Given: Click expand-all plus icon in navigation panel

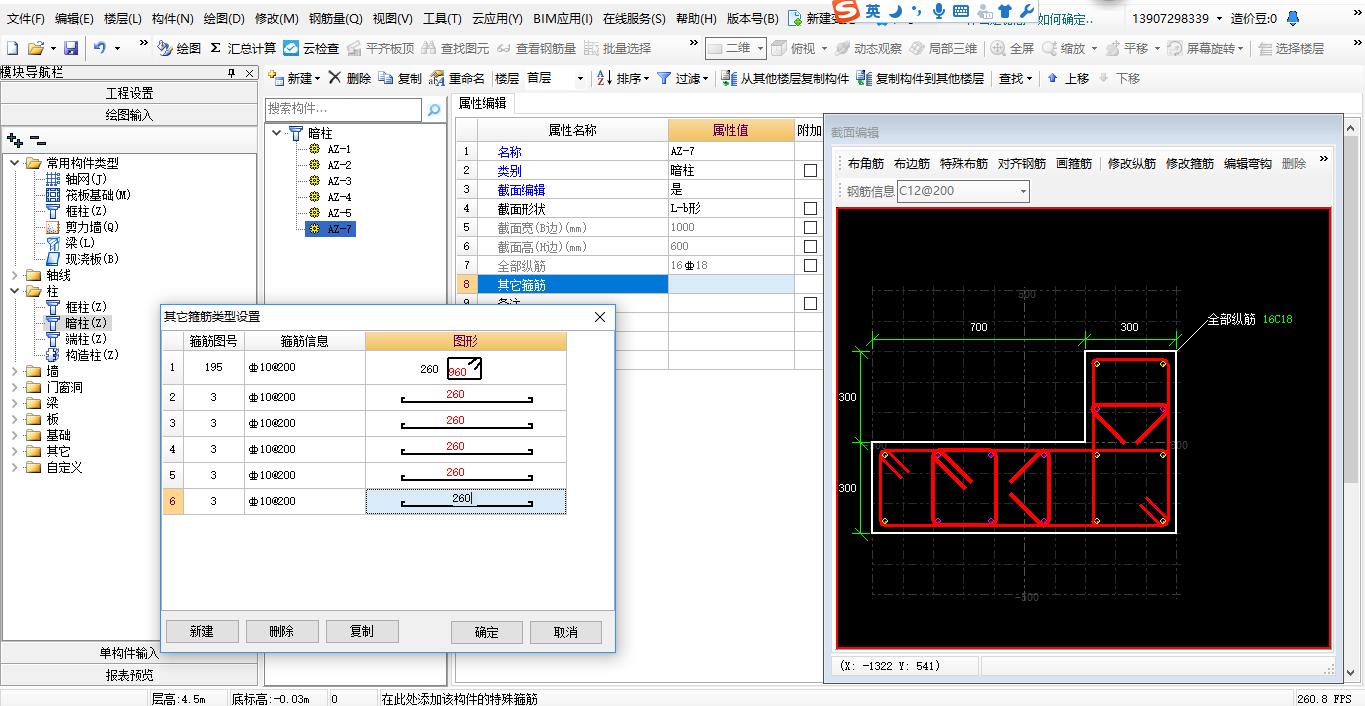Looking at the screenshot, I should pyautogui.click(x=14, y=141).
